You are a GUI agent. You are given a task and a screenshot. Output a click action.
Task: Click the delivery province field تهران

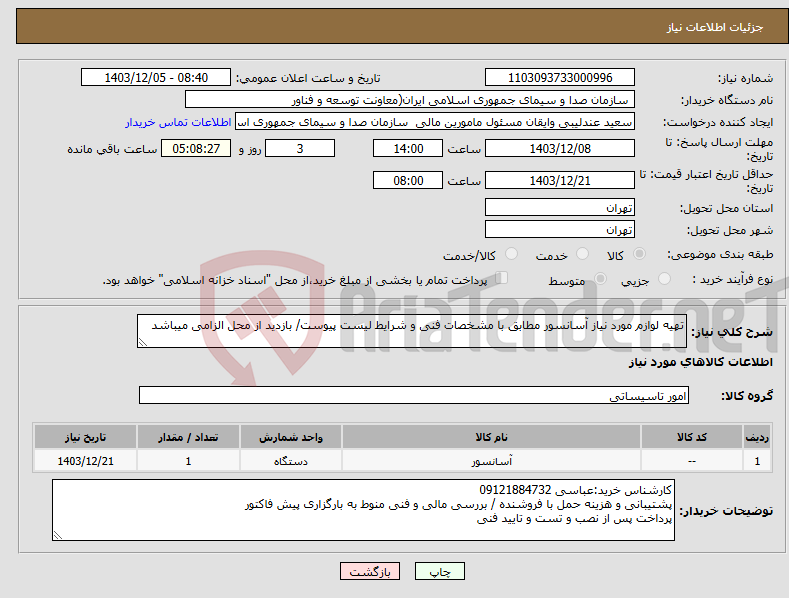(560, 207)
